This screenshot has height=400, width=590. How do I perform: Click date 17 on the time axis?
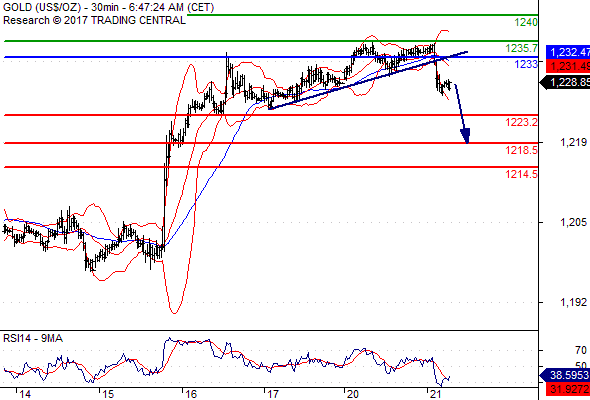pyautogui.click(x=273, y=394)
